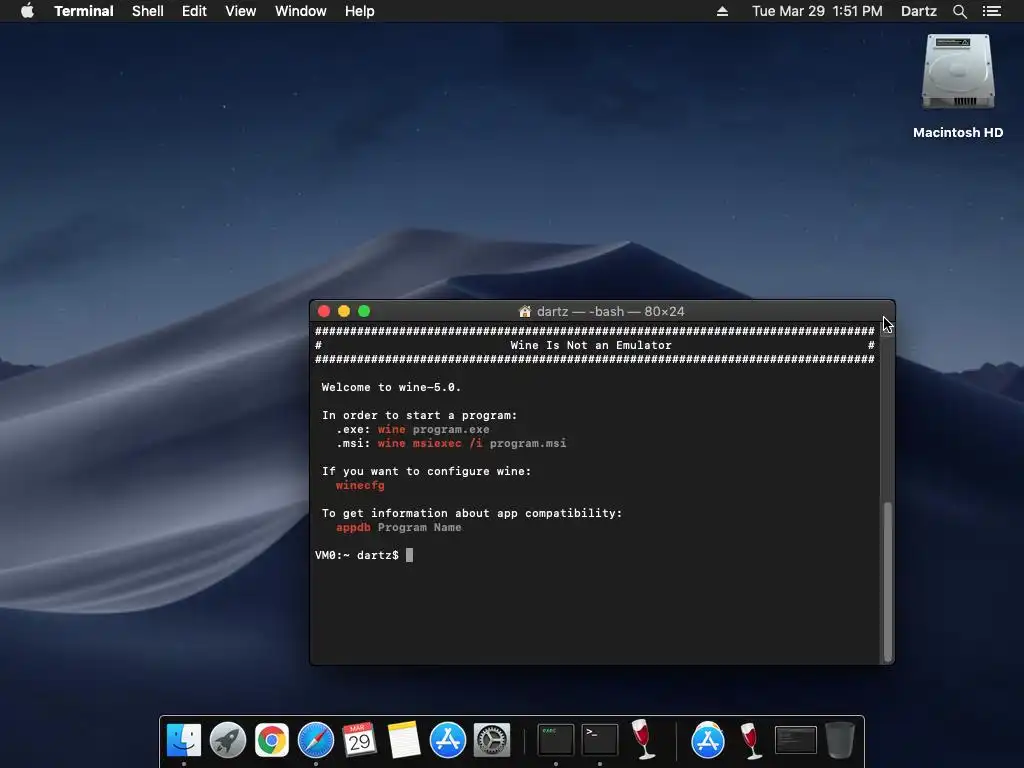Open the yellow Notes app in Dock
Image resolution: width=1024 pixels, height=768 pixels.
click(404, 740)
